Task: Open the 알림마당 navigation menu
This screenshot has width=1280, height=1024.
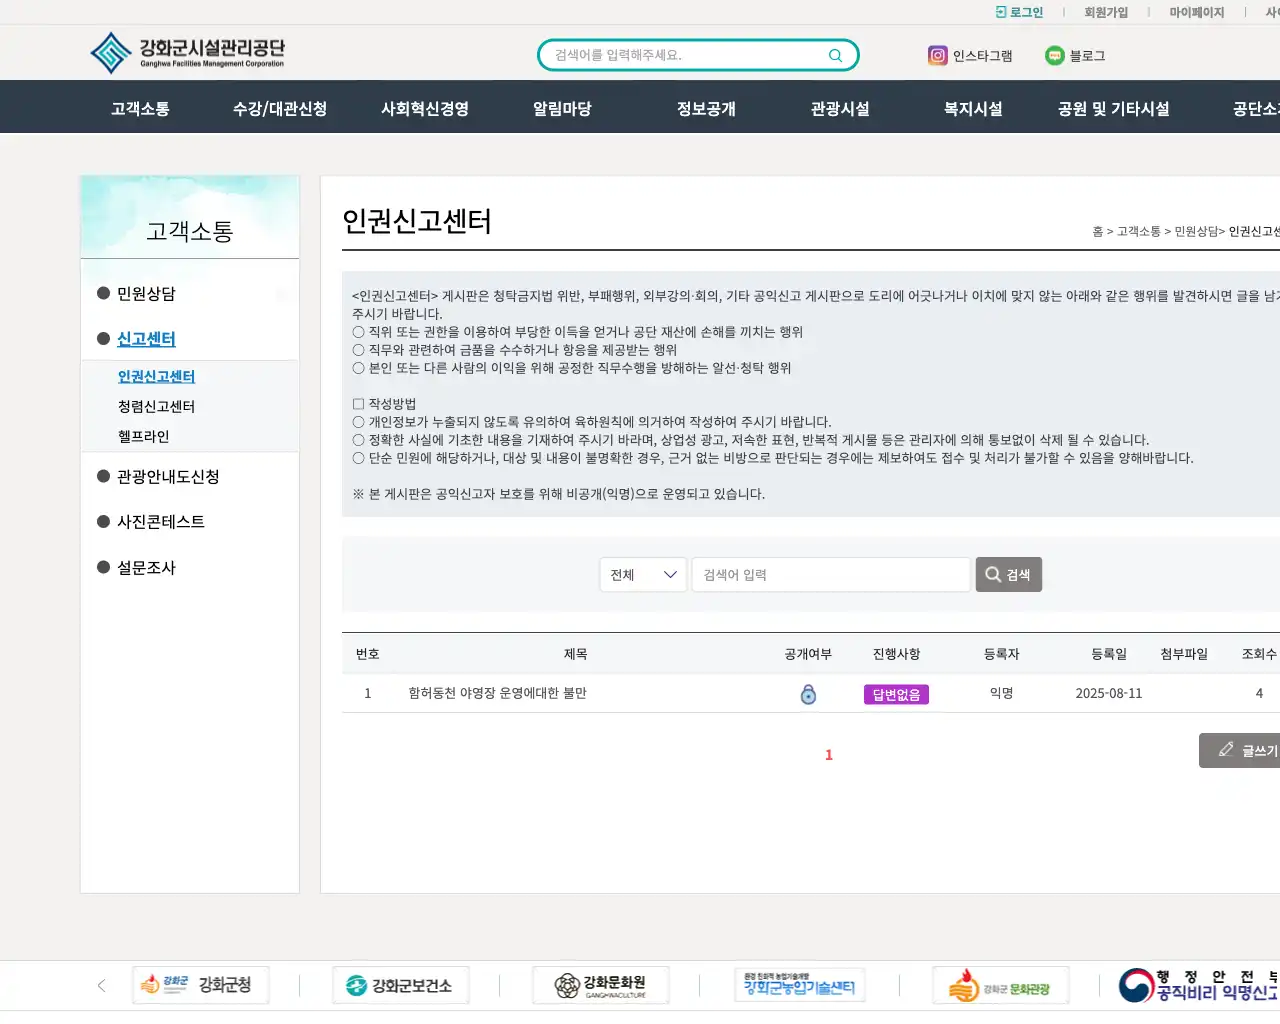Action: pos(561,106)
